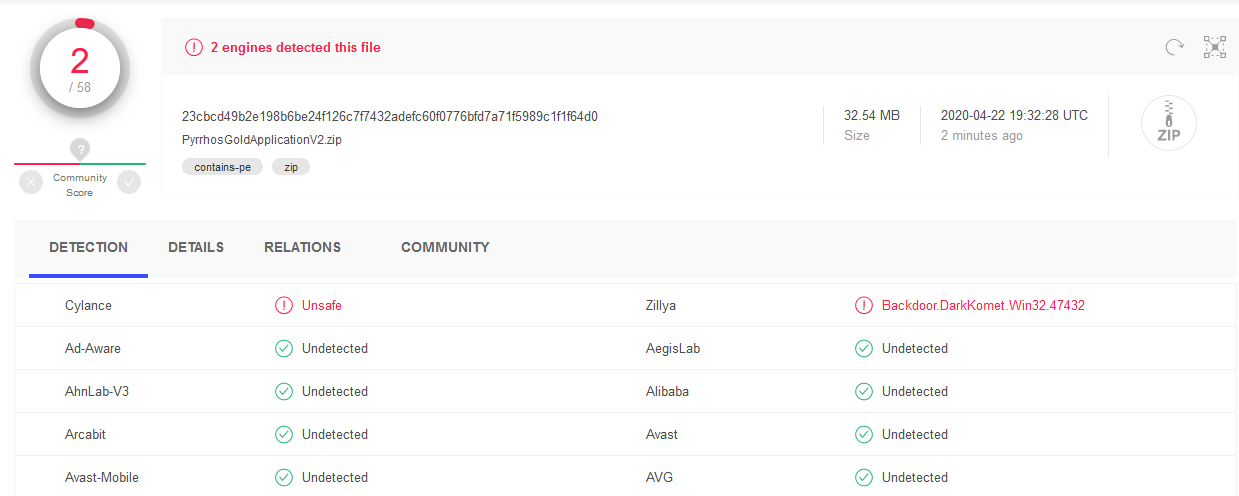Screen dimensions: 1239x496
Task: Open the RELATIONS tab
Action: (302, 247)
